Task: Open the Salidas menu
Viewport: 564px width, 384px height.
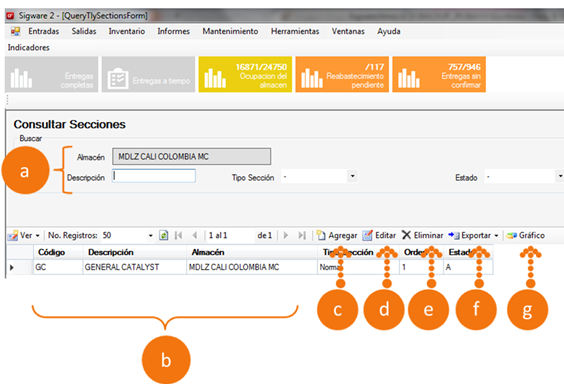Action: (x=84, y=31)
